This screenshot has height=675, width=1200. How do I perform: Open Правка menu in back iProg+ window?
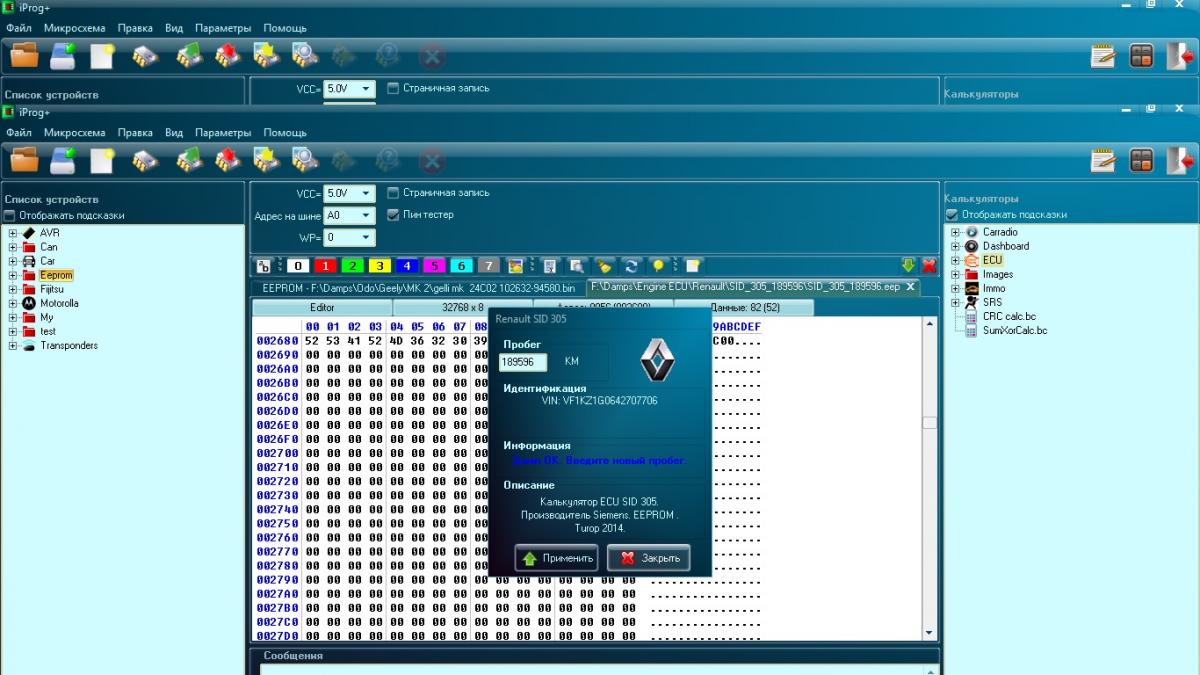pos(135,28)
